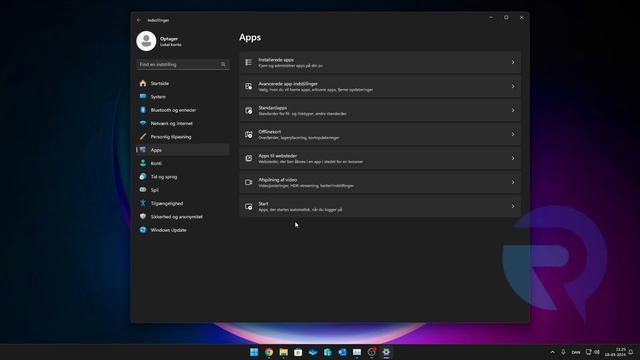640x360 pixels.
Task: Expand Apps til websteder chevron
Action: (513, 158)
